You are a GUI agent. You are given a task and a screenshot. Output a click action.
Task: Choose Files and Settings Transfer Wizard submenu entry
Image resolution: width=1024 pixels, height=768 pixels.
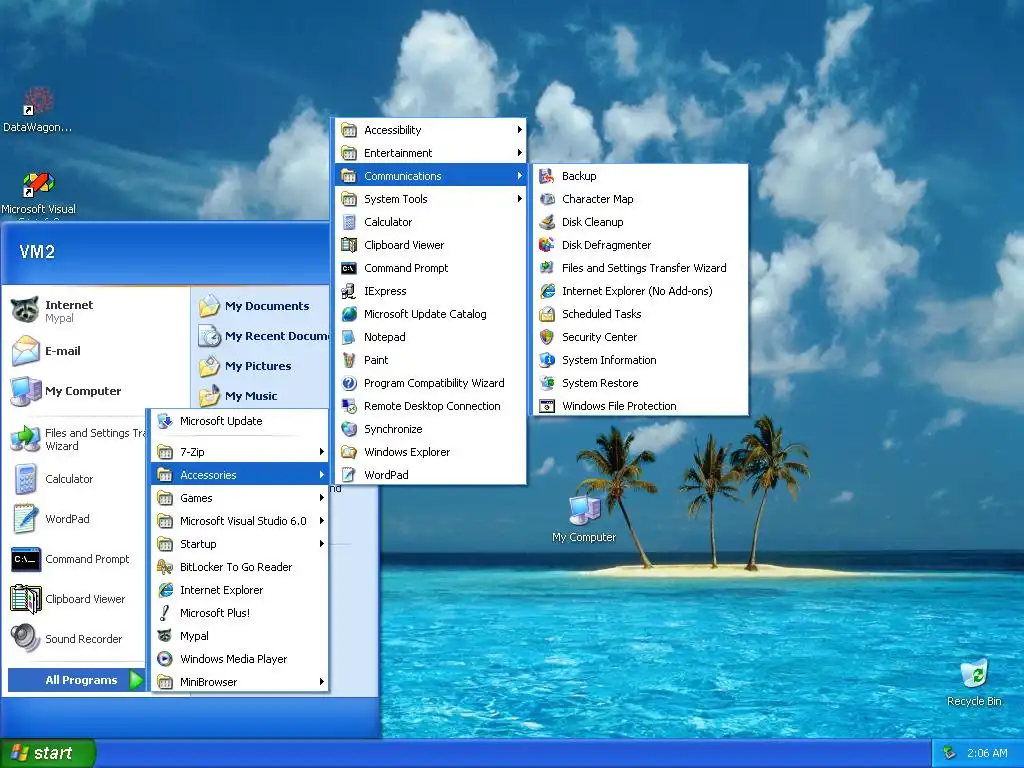coord(640,268)
